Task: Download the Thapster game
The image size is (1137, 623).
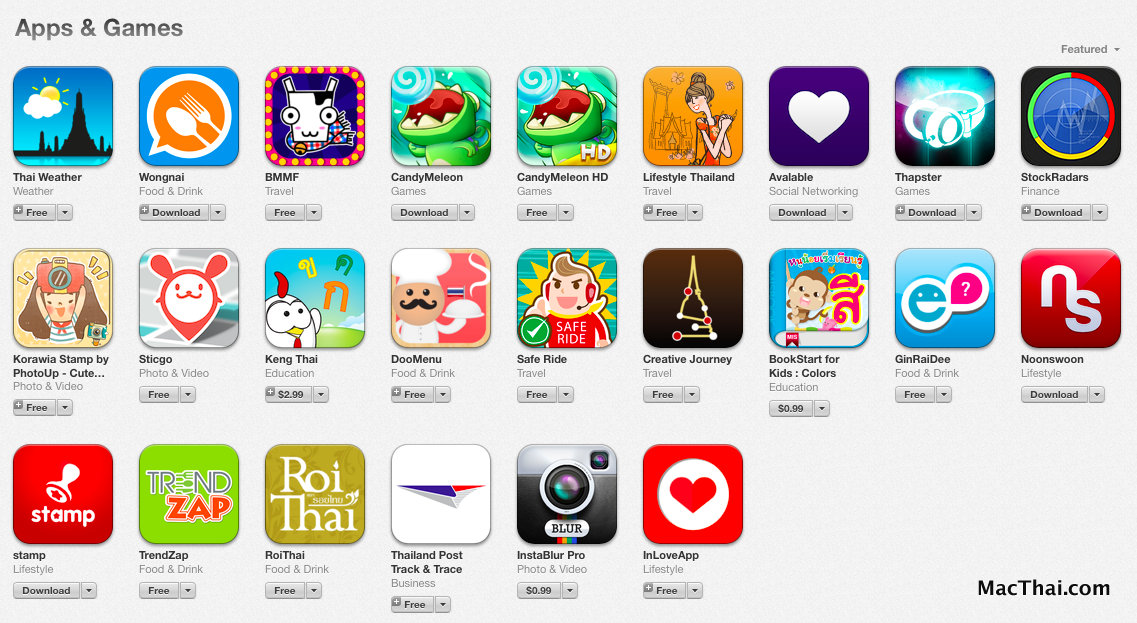Action: (x=931, y=213)
